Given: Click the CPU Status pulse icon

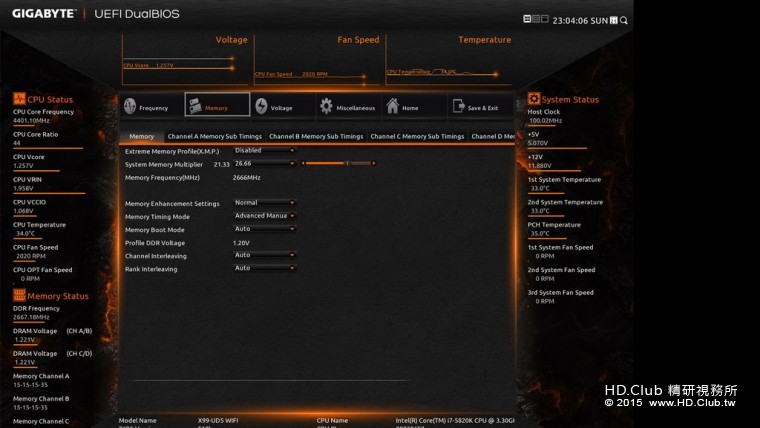Looking at the screenshot, I should (19, 99).
